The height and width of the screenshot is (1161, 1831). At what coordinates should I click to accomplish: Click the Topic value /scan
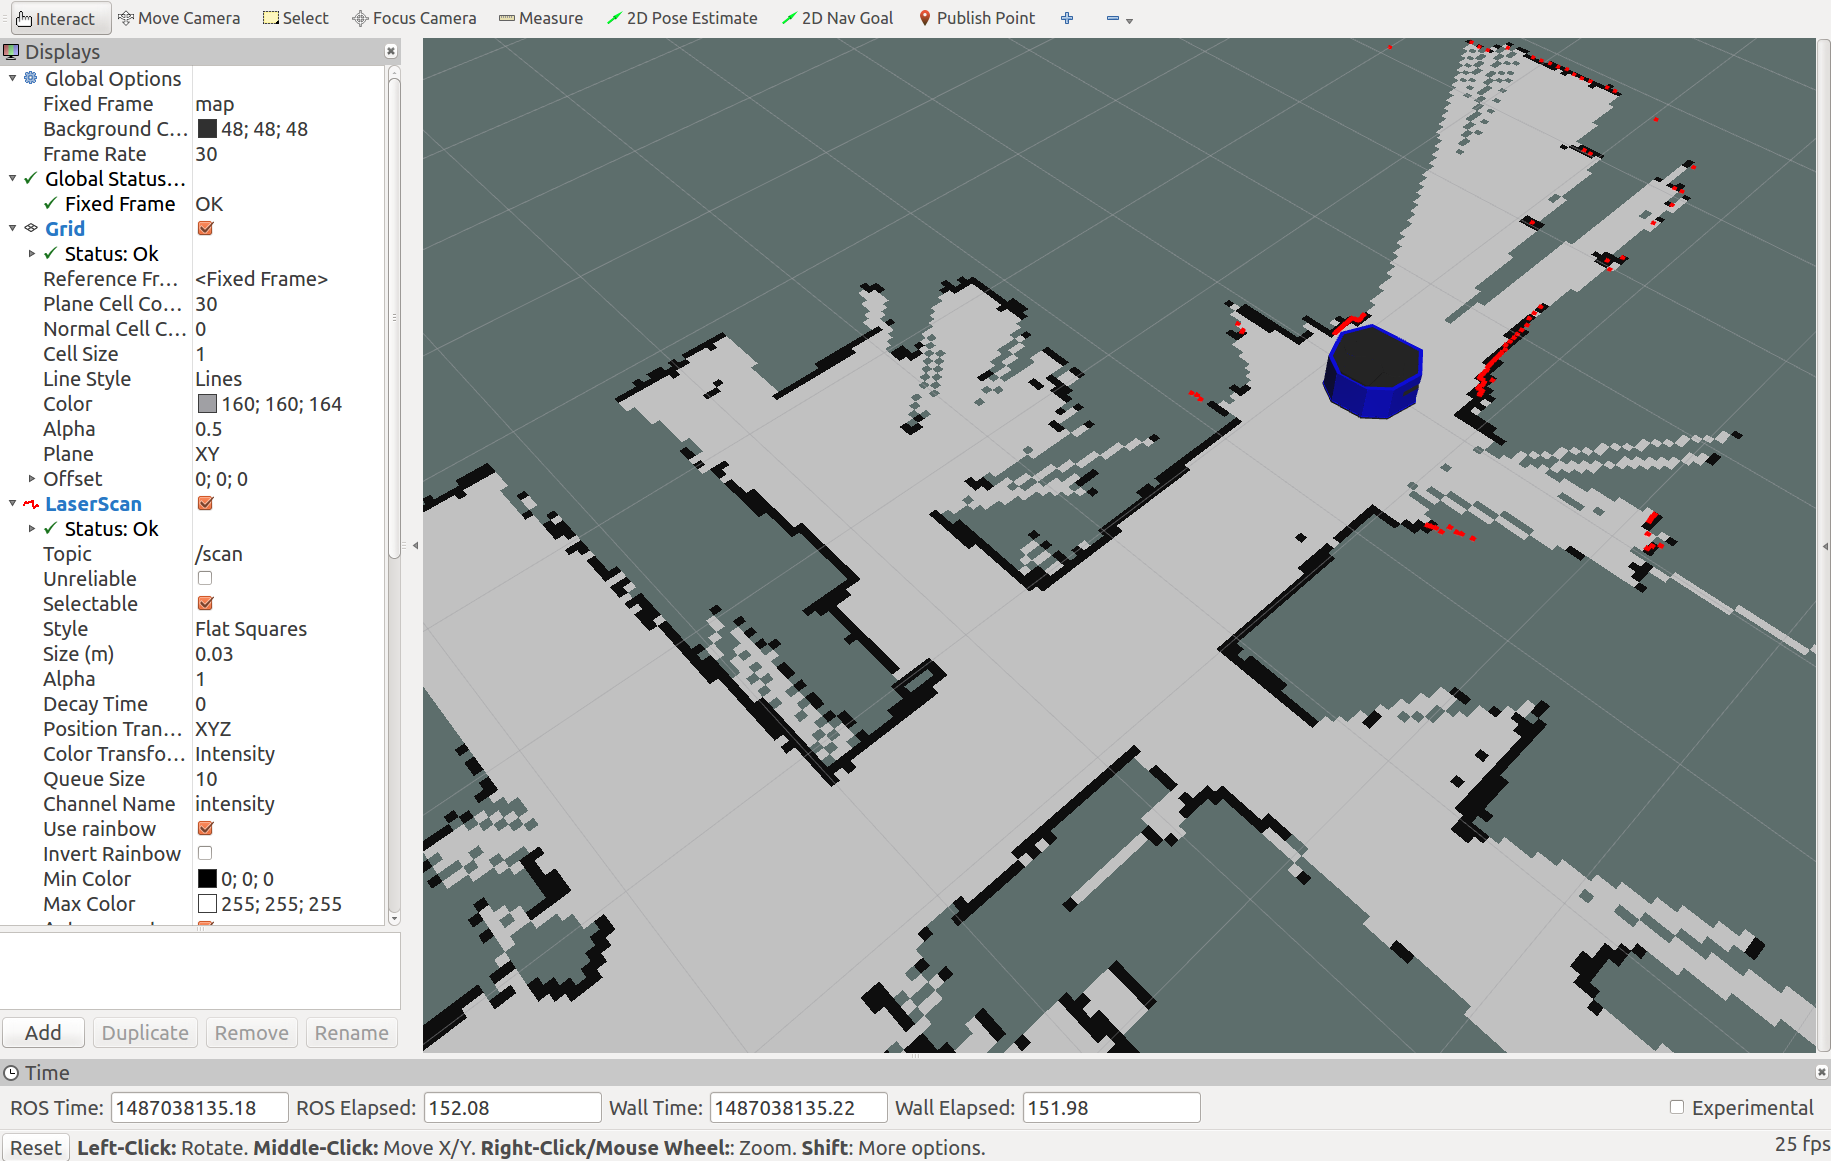219,554
